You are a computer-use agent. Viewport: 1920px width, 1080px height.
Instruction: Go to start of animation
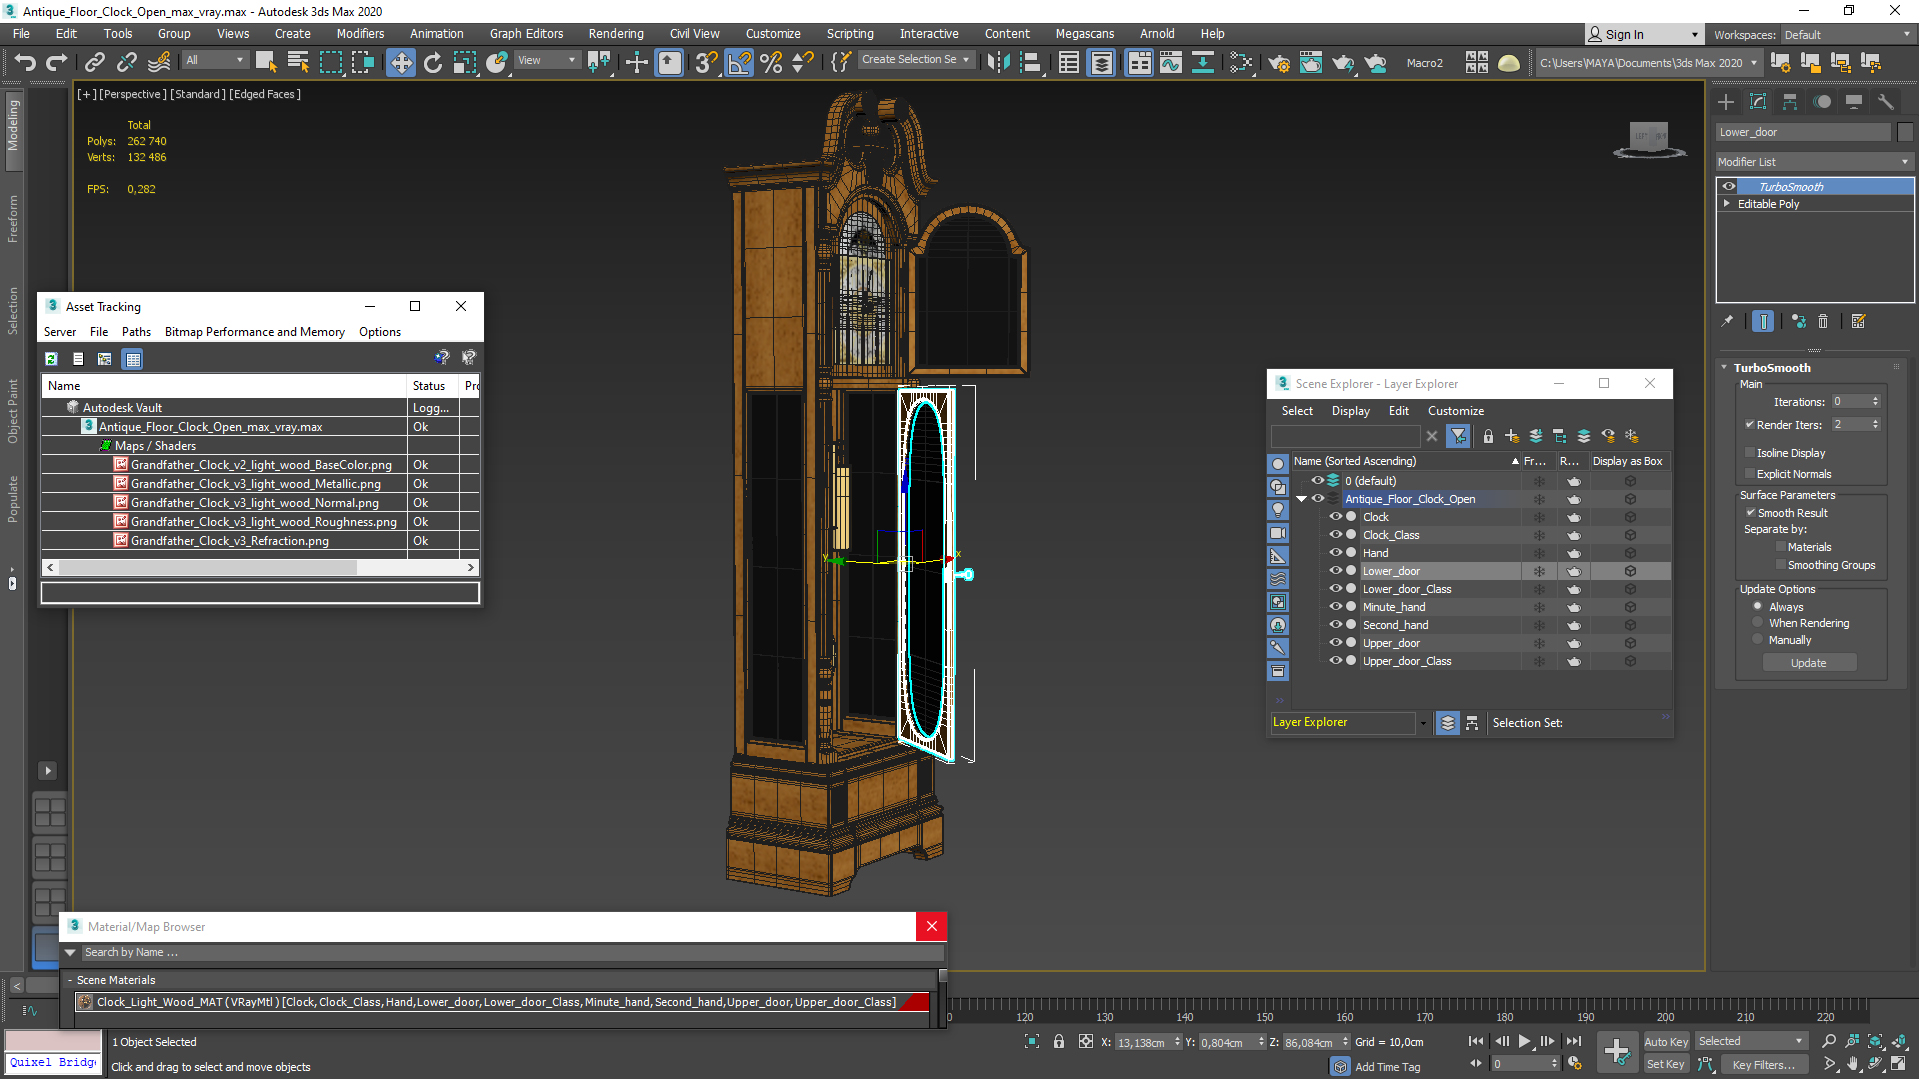[1476, 1041]
